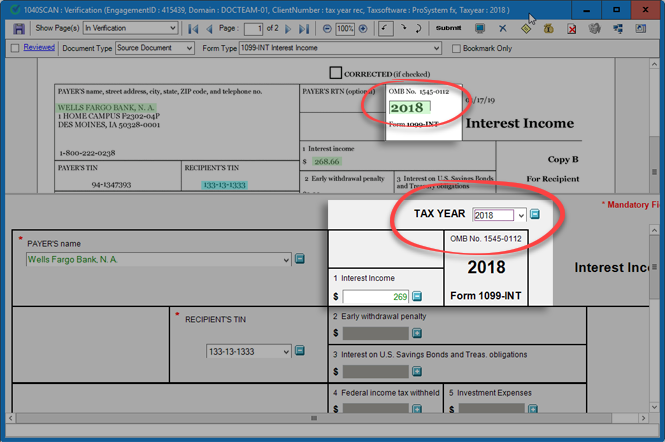Click the Federal income tax withheld field

click(375, 408)
